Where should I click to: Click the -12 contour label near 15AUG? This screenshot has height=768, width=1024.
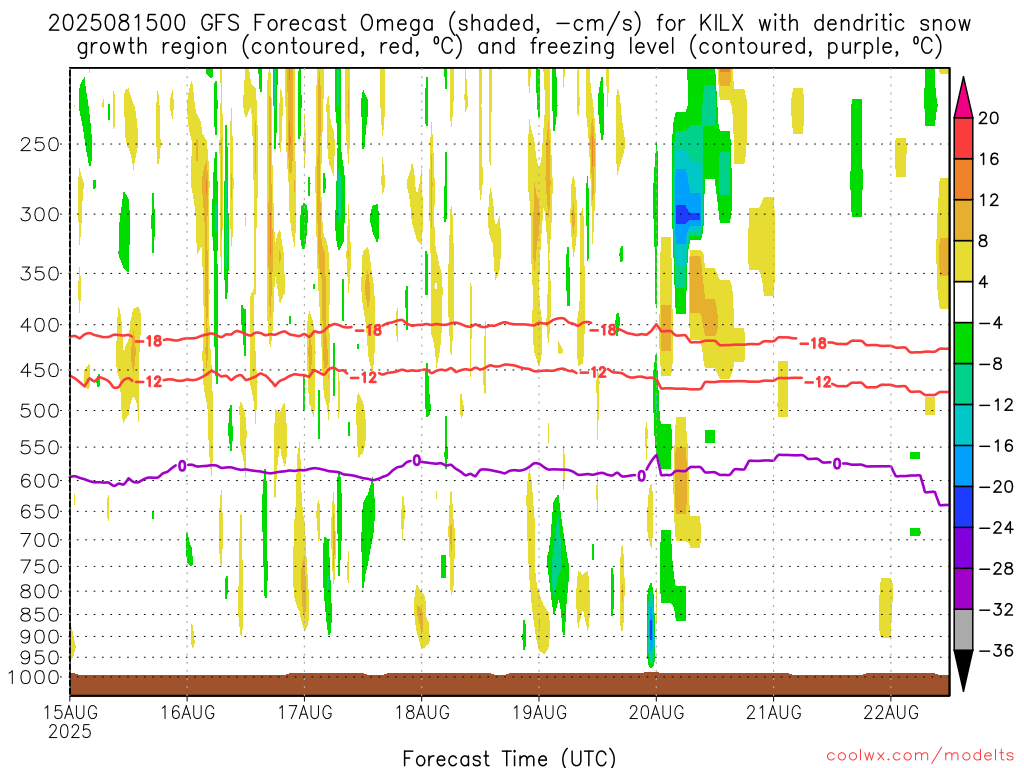coord(149,381)
